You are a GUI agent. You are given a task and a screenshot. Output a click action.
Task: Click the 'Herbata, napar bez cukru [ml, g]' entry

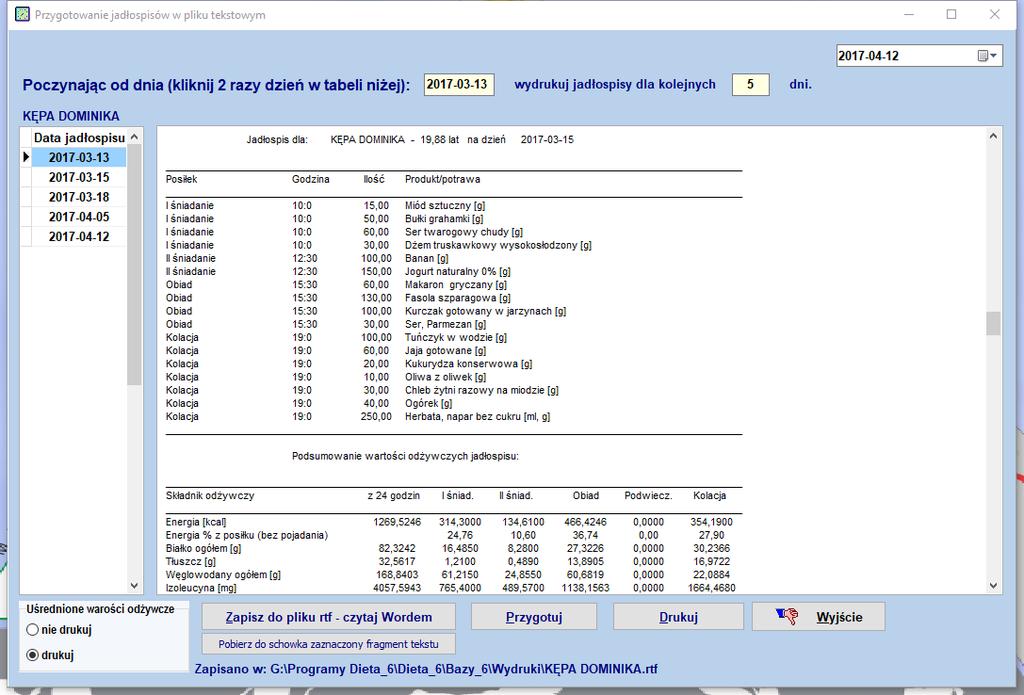click(477, 416)
